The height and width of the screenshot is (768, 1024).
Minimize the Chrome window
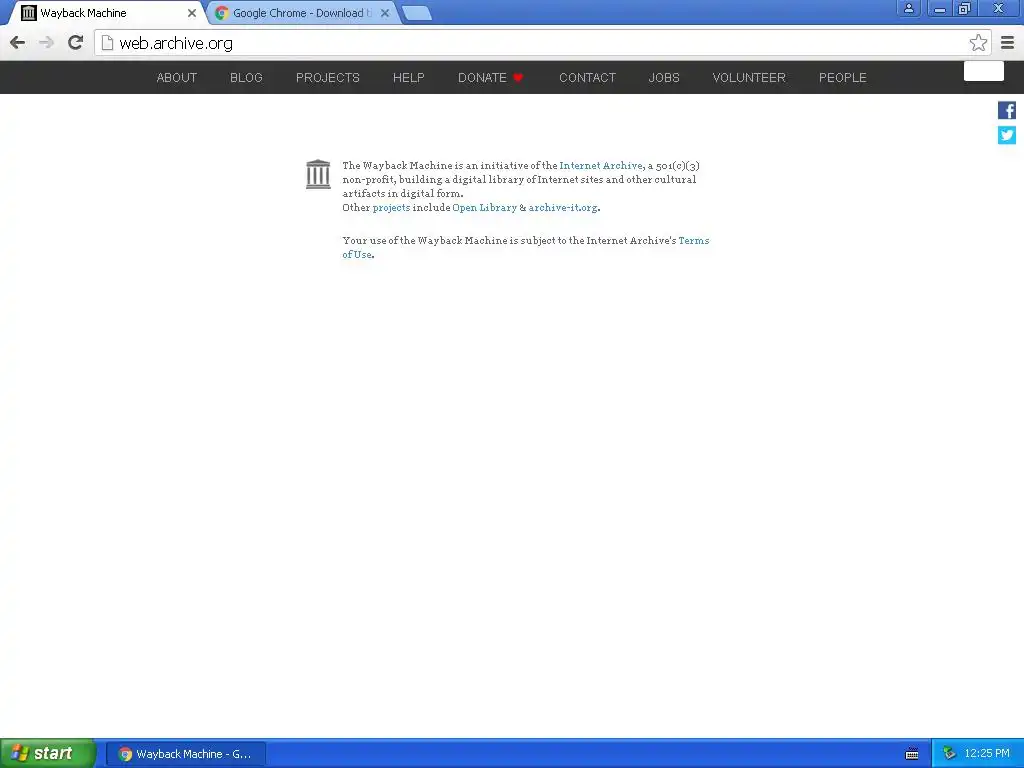tap(940, 8)
